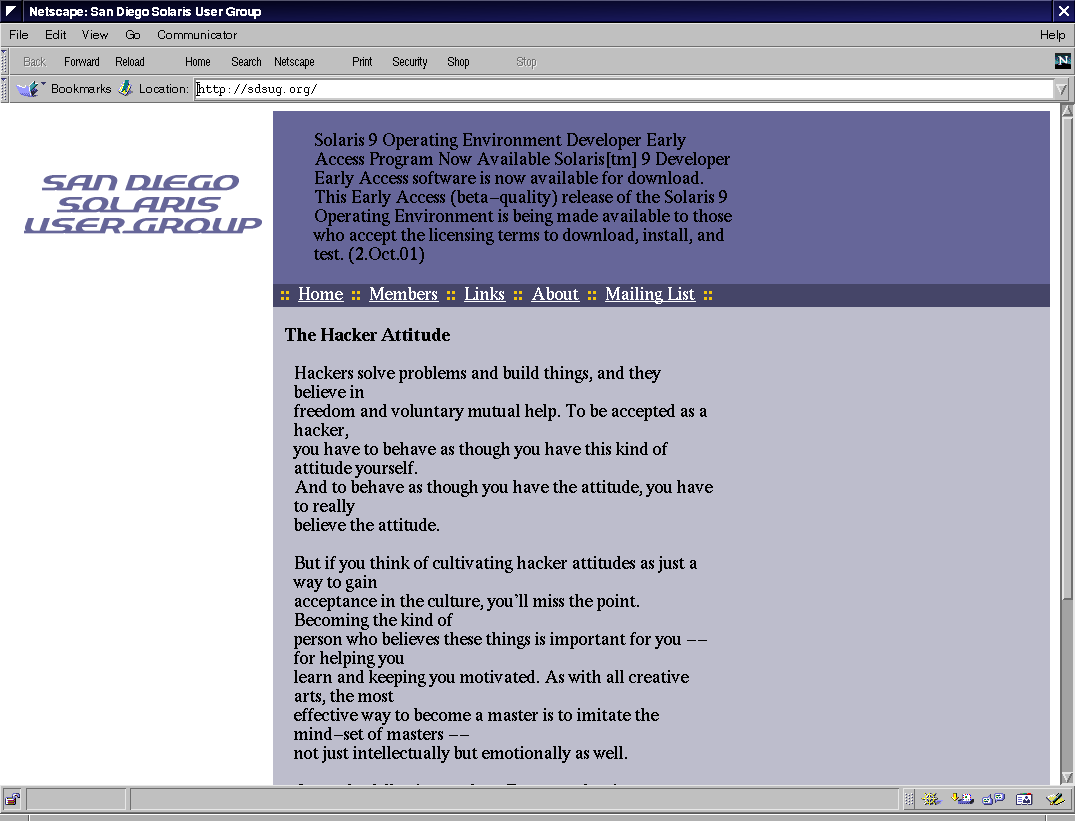1075x821 pixels.
Task: Close the Netscape window with the X
Action: 1063,11
